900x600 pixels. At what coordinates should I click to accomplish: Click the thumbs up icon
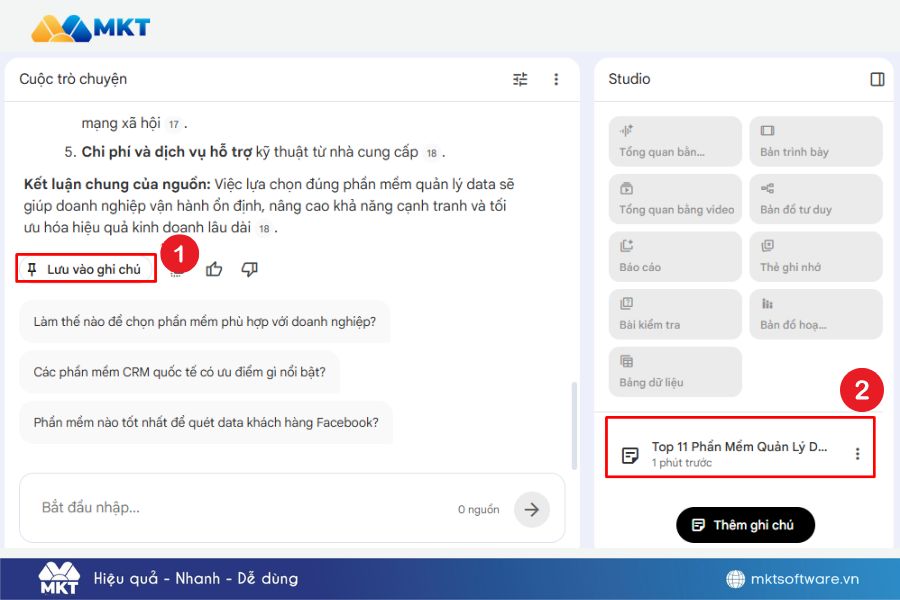coord(214,269)
